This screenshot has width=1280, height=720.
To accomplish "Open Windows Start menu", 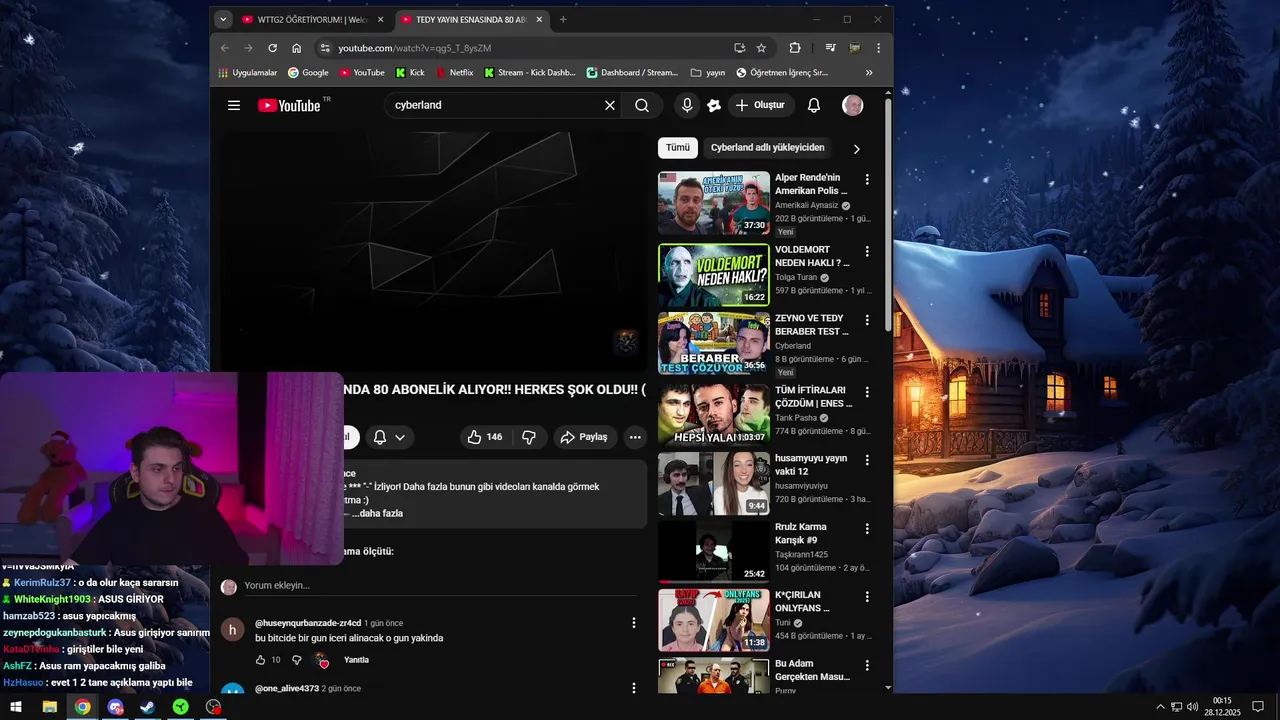I will point(16,707).
